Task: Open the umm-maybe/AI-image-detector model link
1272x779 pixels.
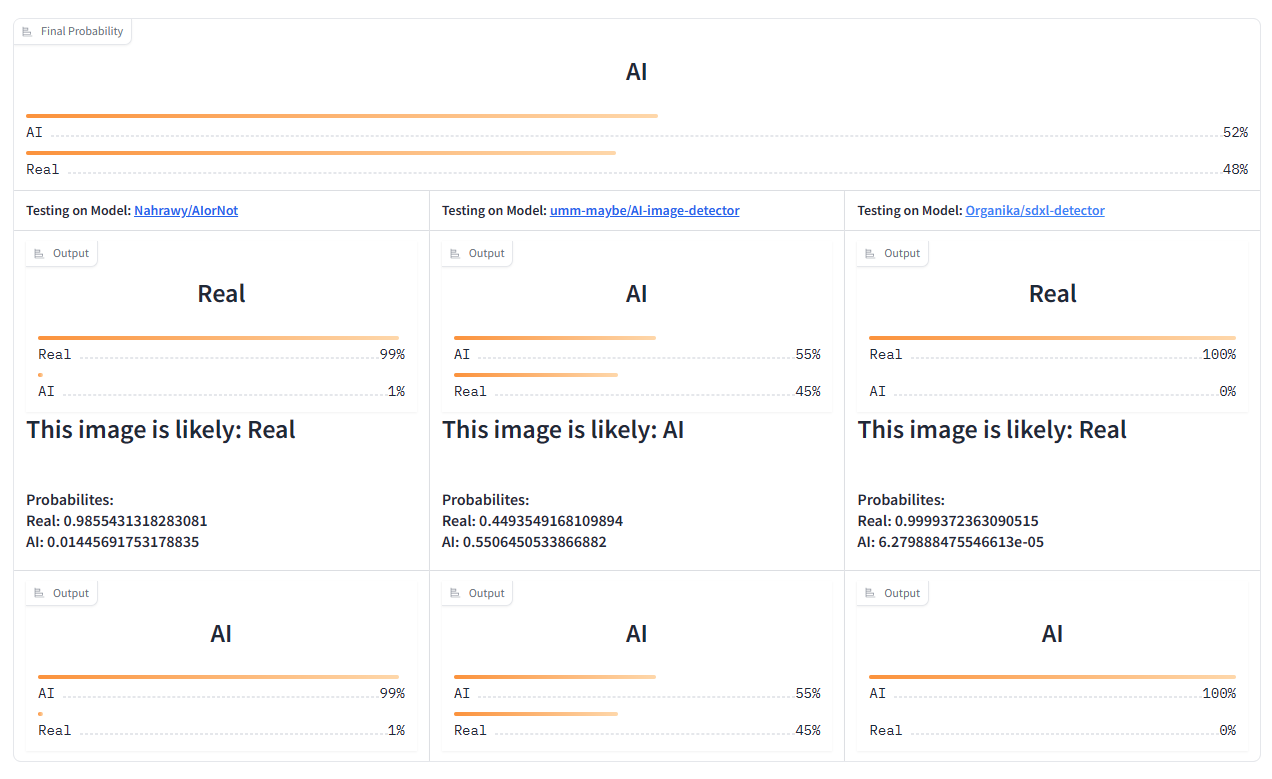Action: tap(644, 211)
